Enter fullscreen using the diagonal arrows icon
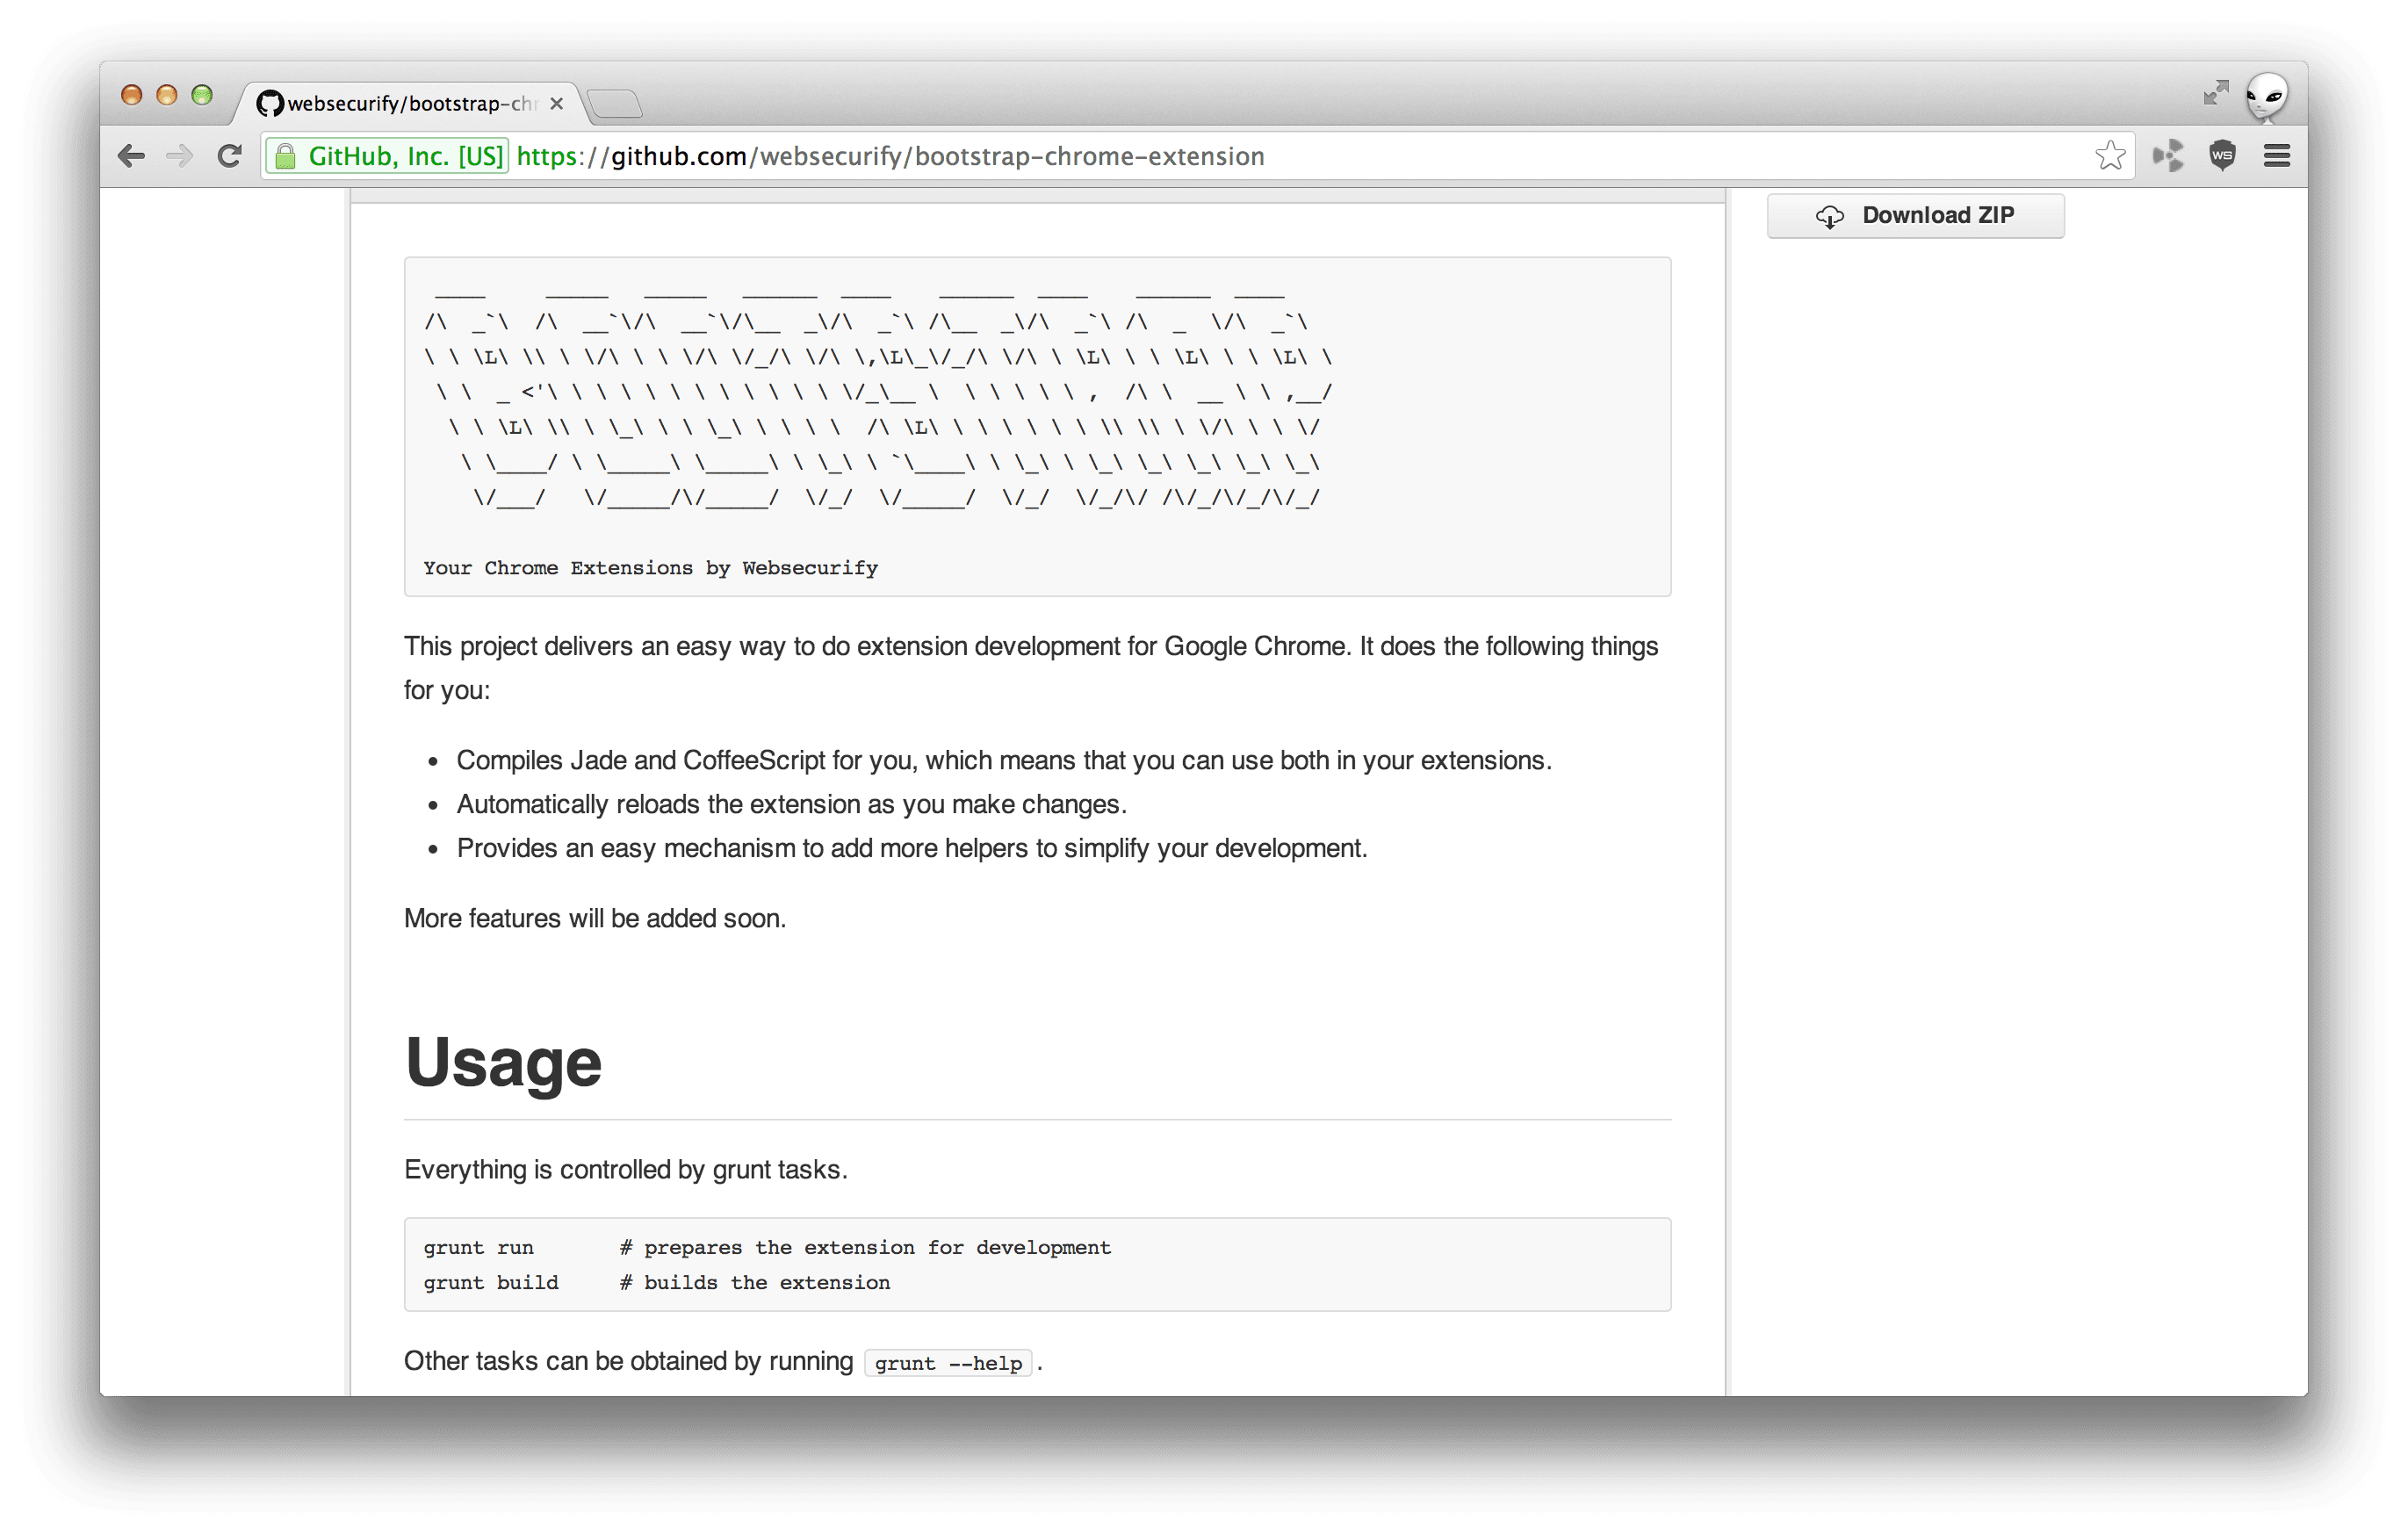2408x1535 pixels. tap(2216, 93)
